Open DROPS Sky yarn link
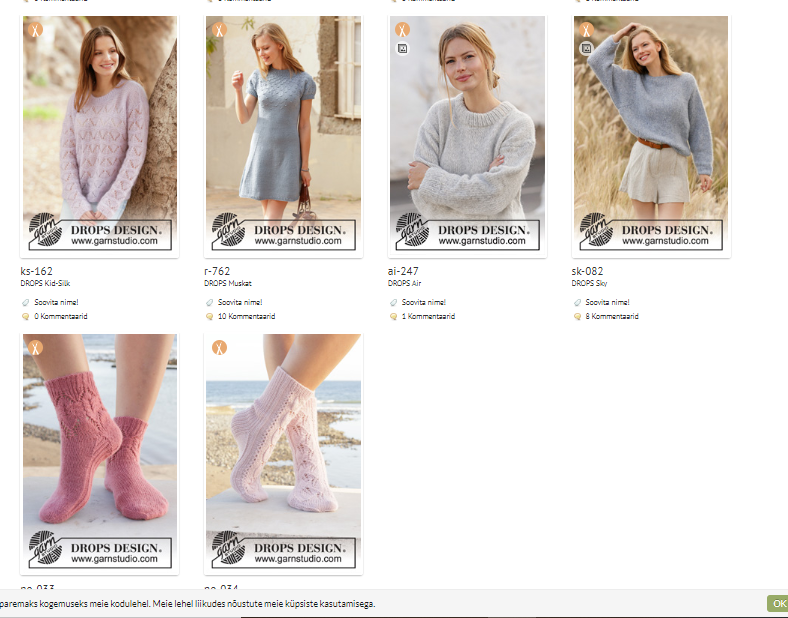This screenshot has width=788, height=618. point(589,283)
